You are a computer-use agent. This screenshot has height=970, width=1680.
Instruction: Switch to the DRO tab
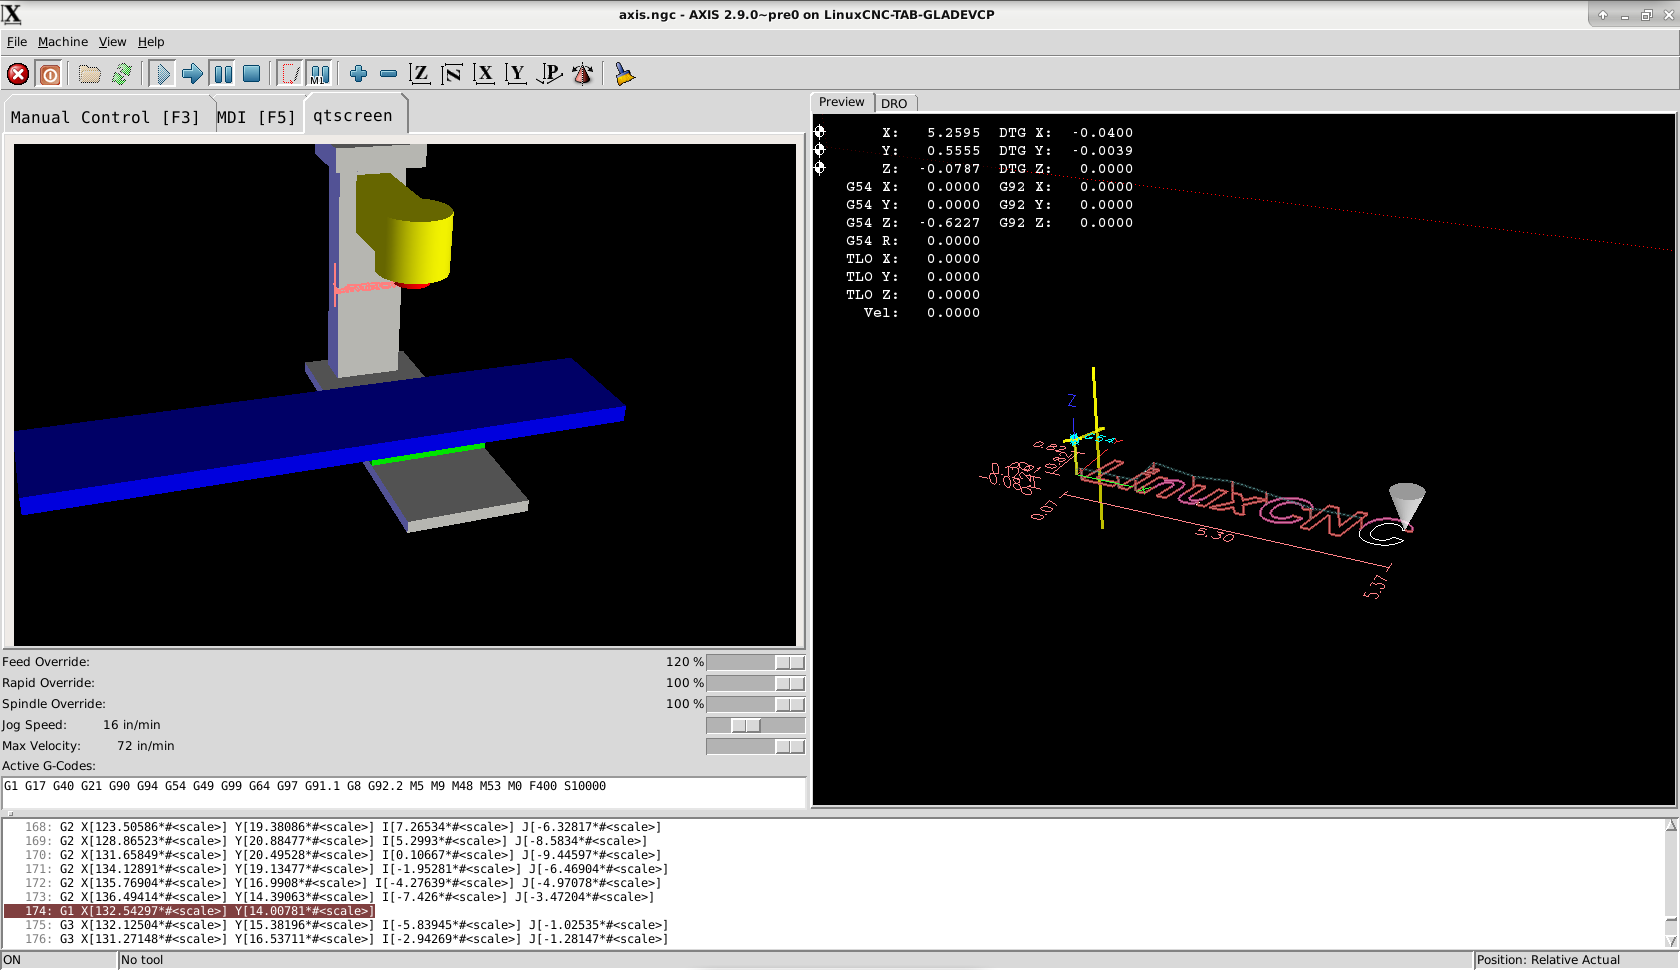click(894, 104)
